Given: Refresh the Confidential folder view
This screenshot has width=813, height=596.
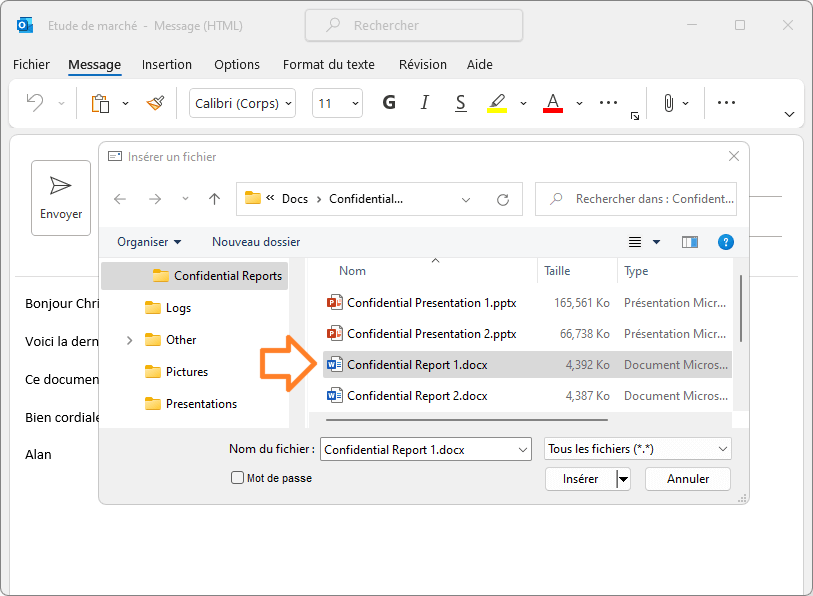Looking at the screenshot, I should 503,199.
